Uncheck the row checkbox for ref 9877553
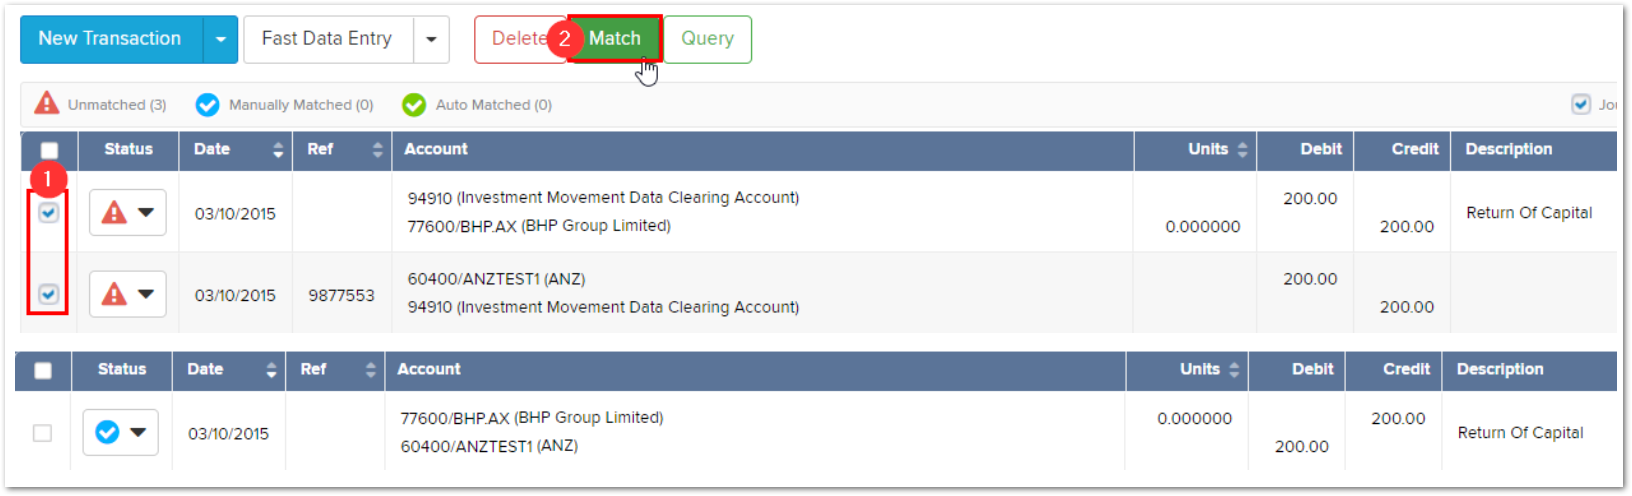This screenshot has height=496, width=1632. pyautogui.click(x=48, y=294)
